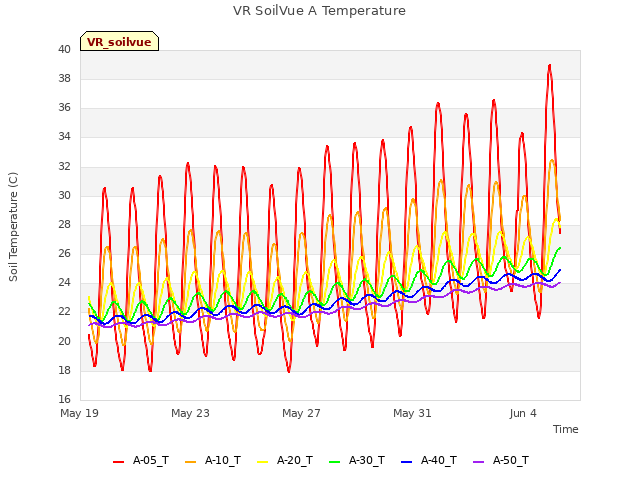Click the orange A-10_T legend swatch
The width and height of the screenshot is (640, 480).
pos(191,462)
